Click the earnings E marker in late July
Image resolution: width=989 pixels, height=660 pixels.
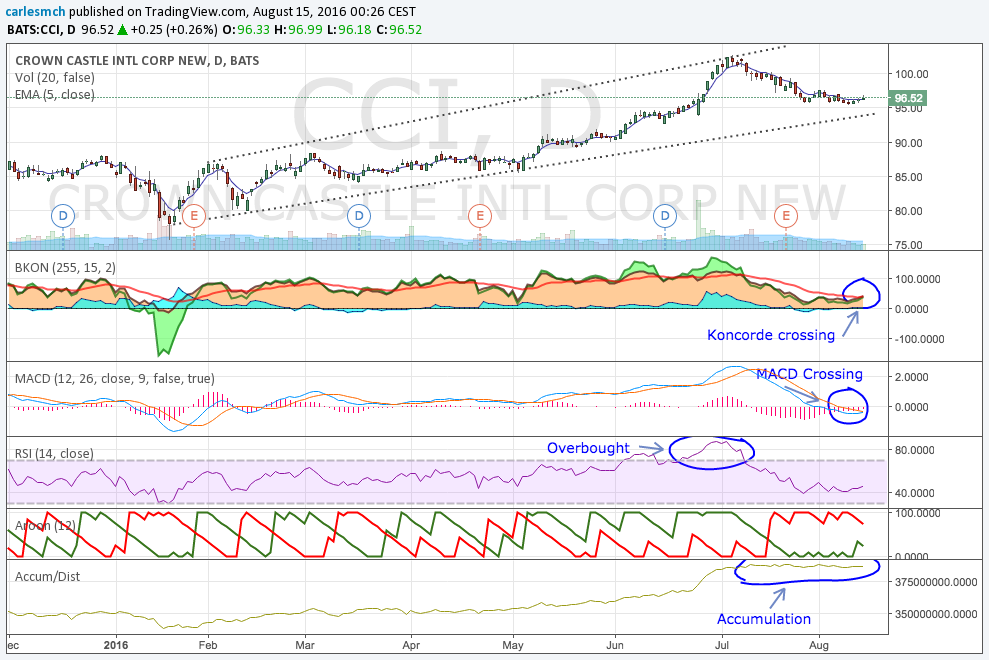[786, 216]
